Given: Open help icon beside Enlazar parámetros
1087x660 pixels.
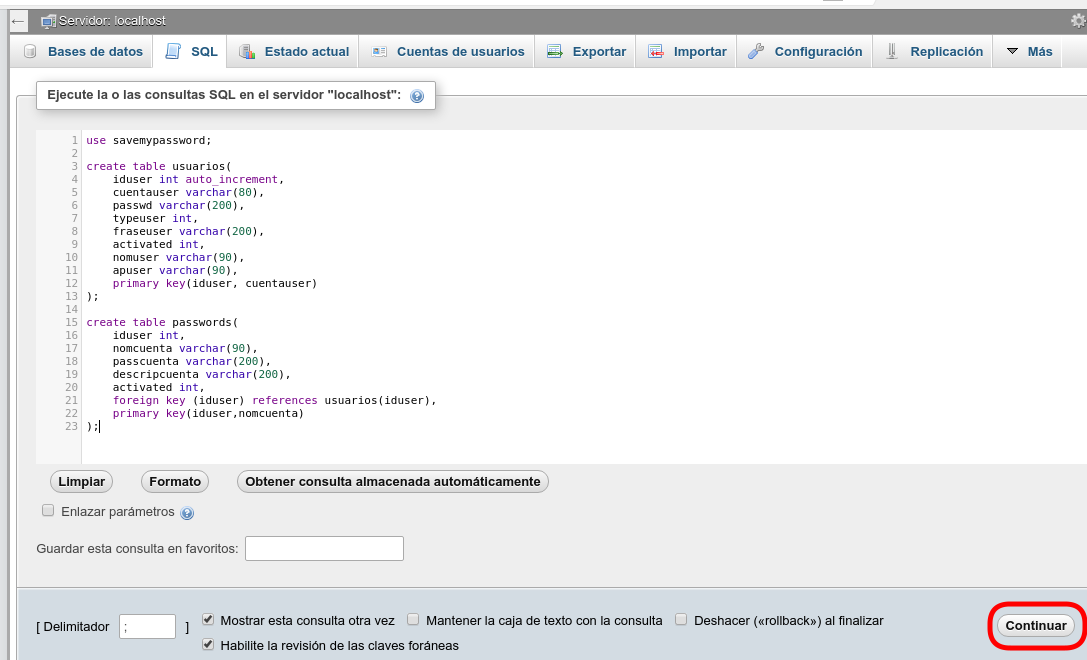Looking at the screenshot, I should 187,513.
